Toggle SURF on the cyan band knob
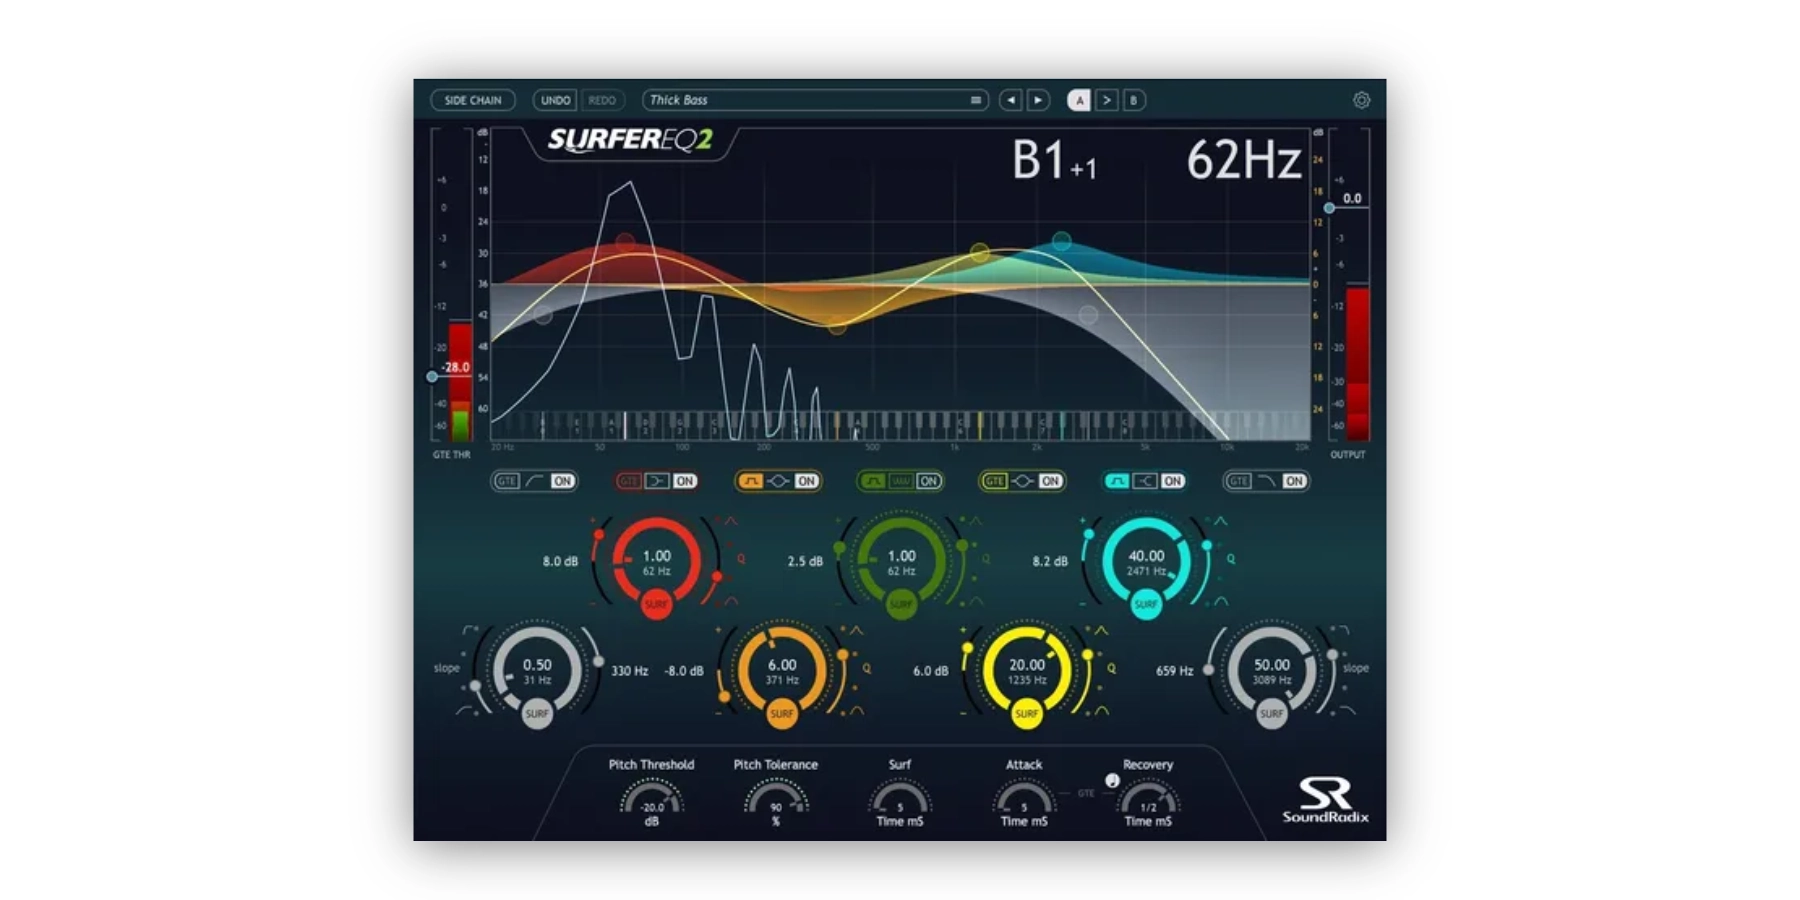This screenshot has width=1800, height=900. coord(1146,604)
